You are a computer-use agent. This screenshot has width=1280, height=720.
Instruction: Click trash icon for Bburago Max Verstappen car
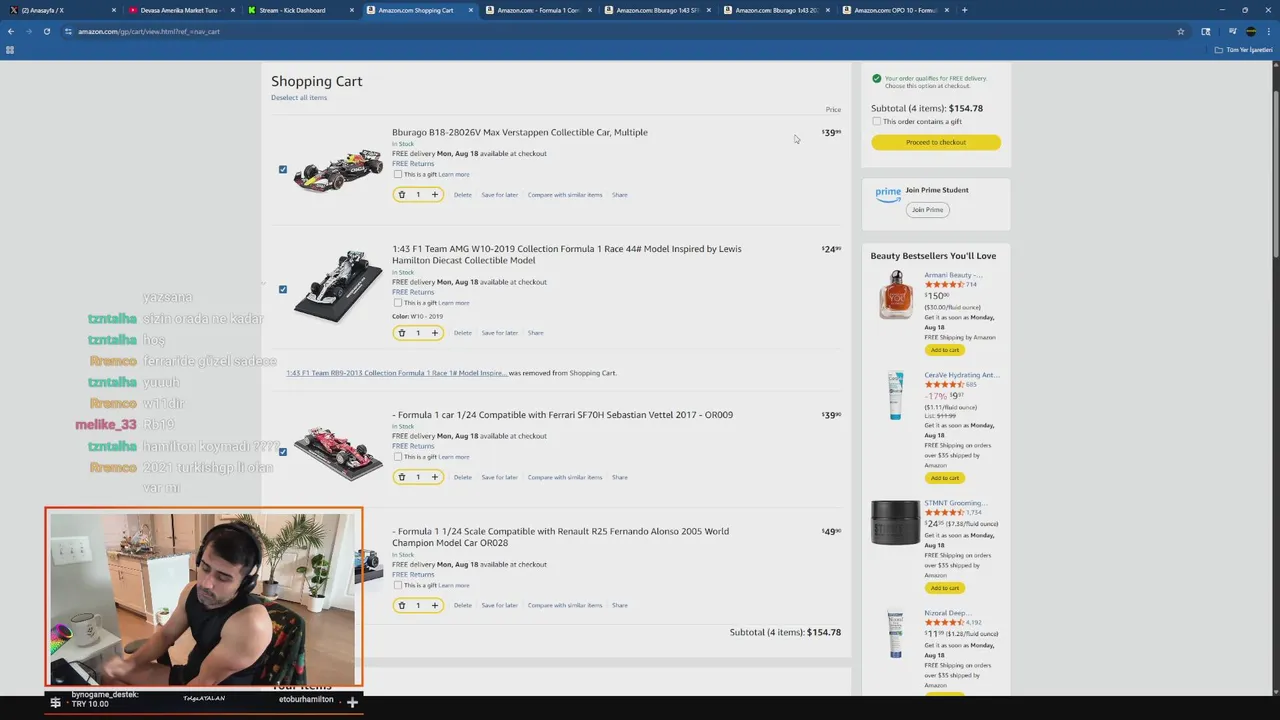[402, 194]
